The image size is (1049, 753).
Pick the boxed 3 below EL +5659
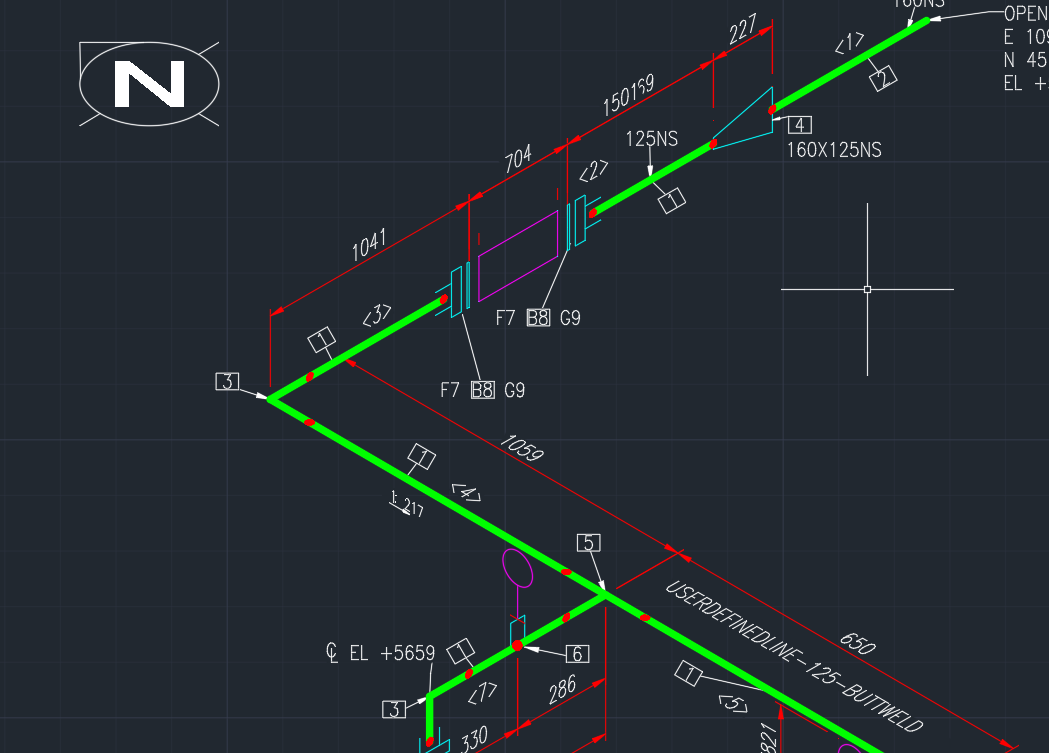tap(394, 710)
